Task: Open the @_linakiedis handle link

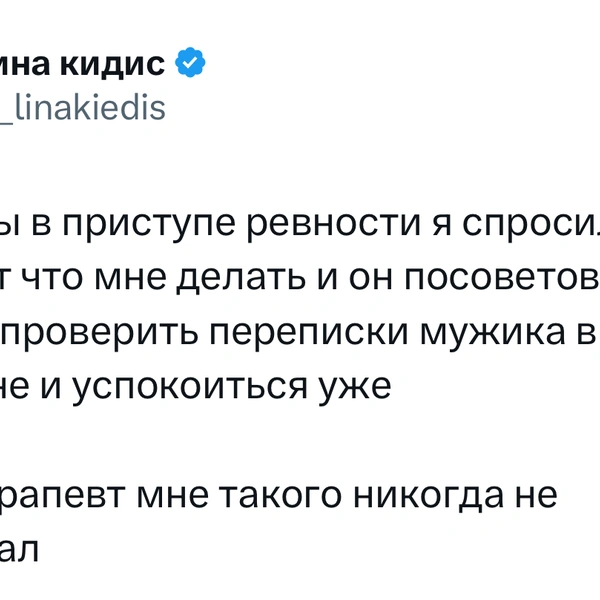Action: point(83,108)
